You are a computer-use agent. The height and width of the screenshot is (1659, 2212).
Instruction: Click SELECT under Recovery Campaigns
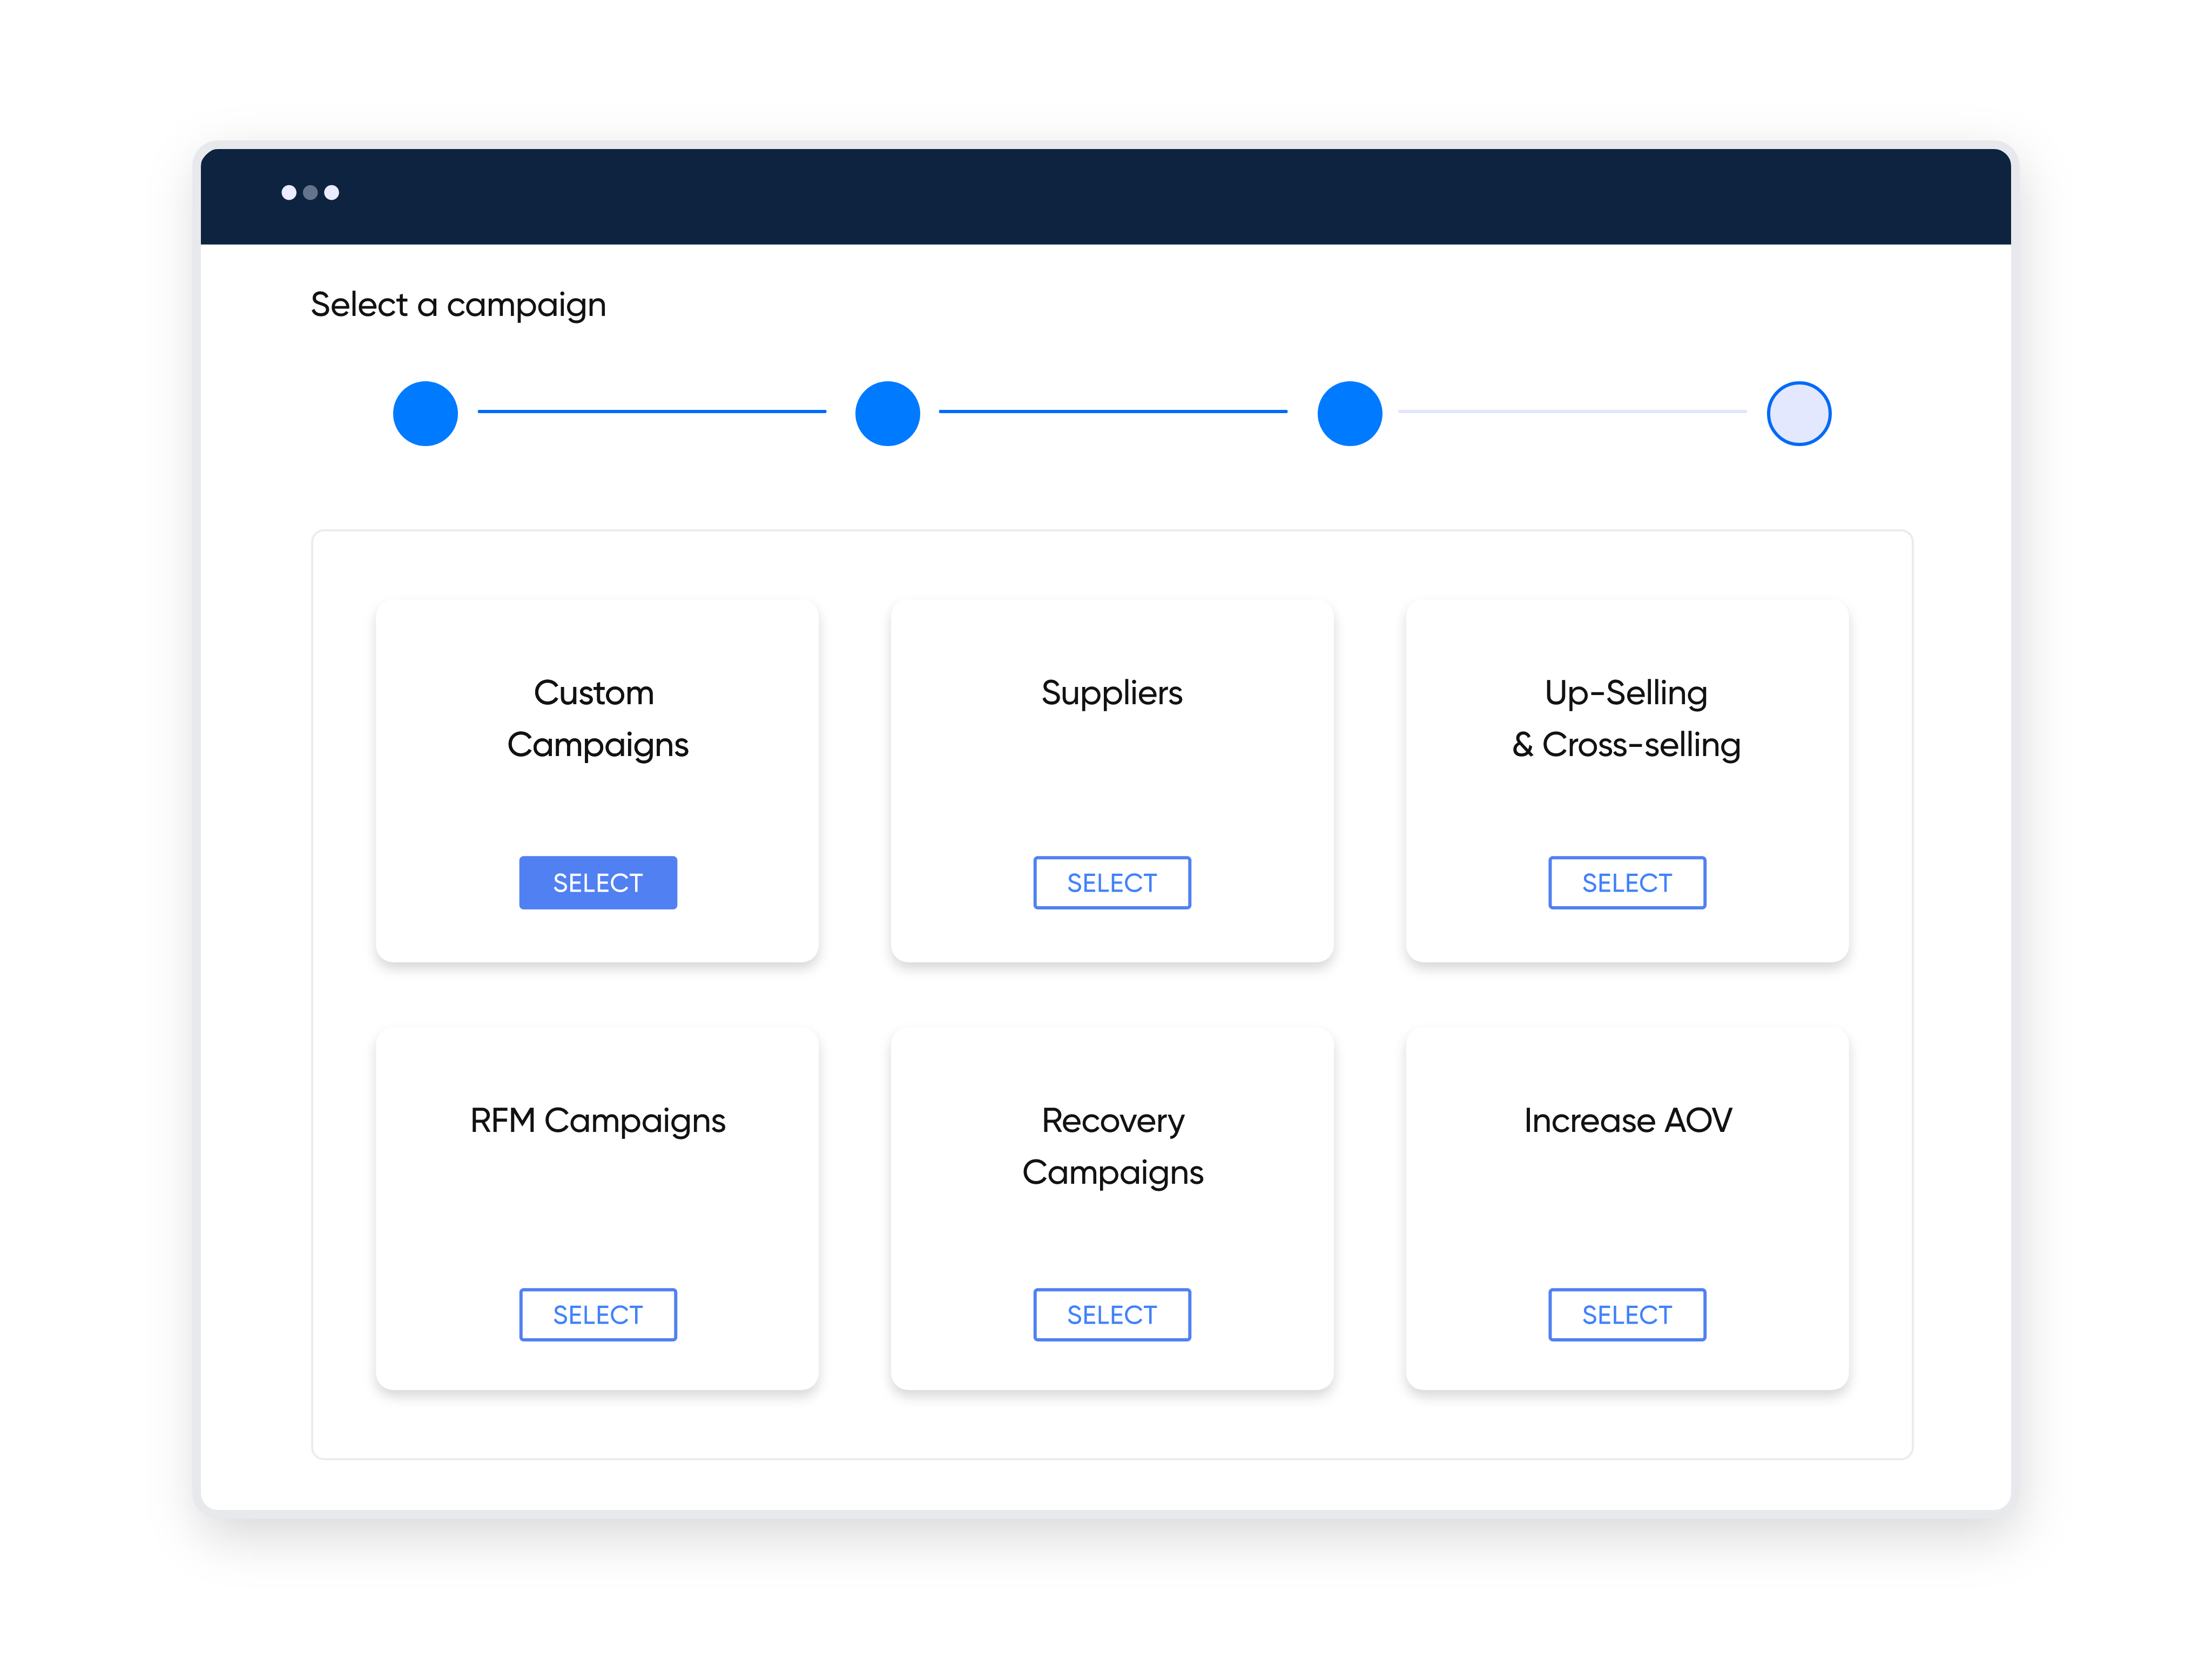(x=1111, y=1314)
